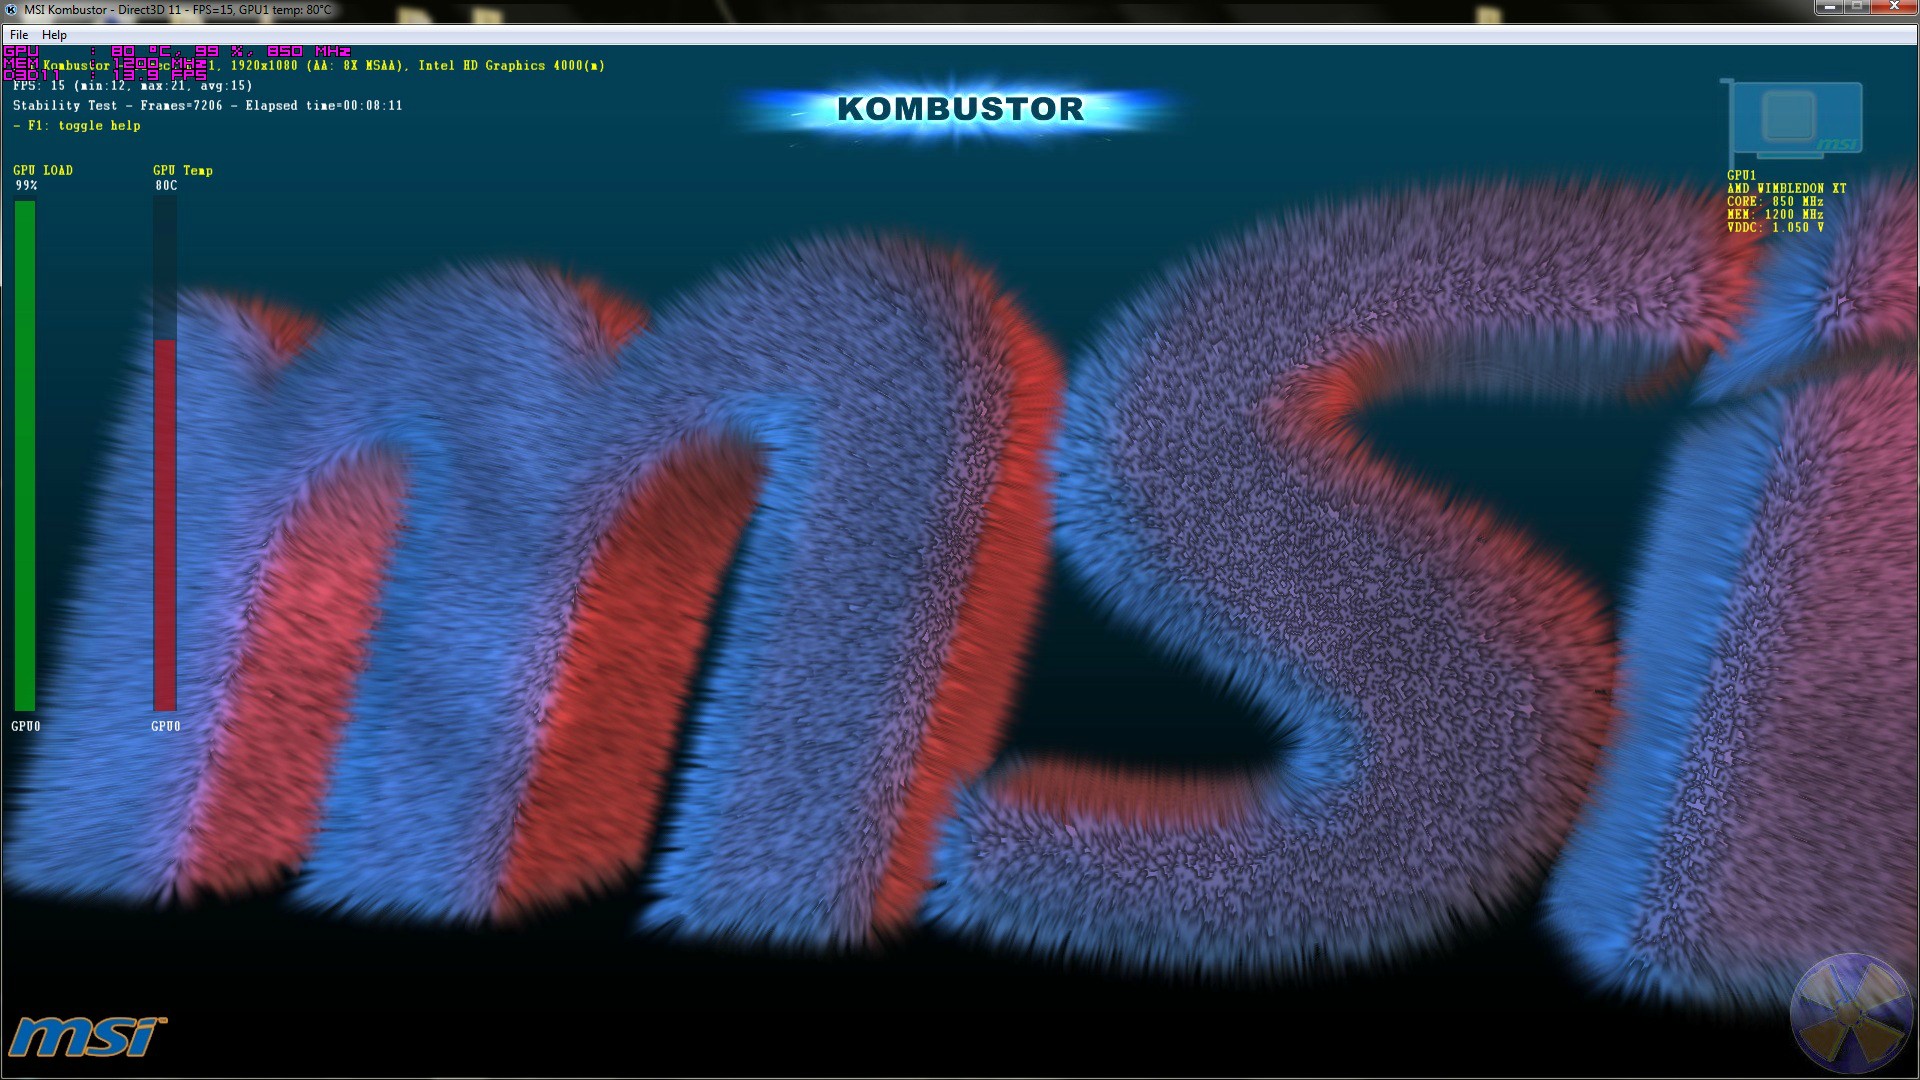Click 'AMD WIMBLEDON XT' GPU name
This screenshot has height=1080, width=1920.
coord(1787,188)
